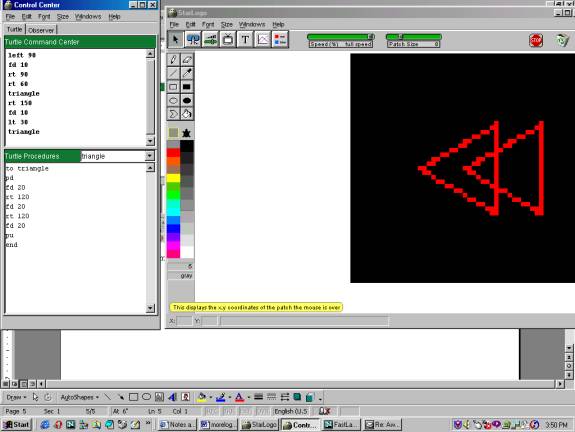Image resolution: width=575 pixels, height=432 pixels.
Task: Expand the Turtle Procedures triangle dropdown
Action: coord(149,156)
